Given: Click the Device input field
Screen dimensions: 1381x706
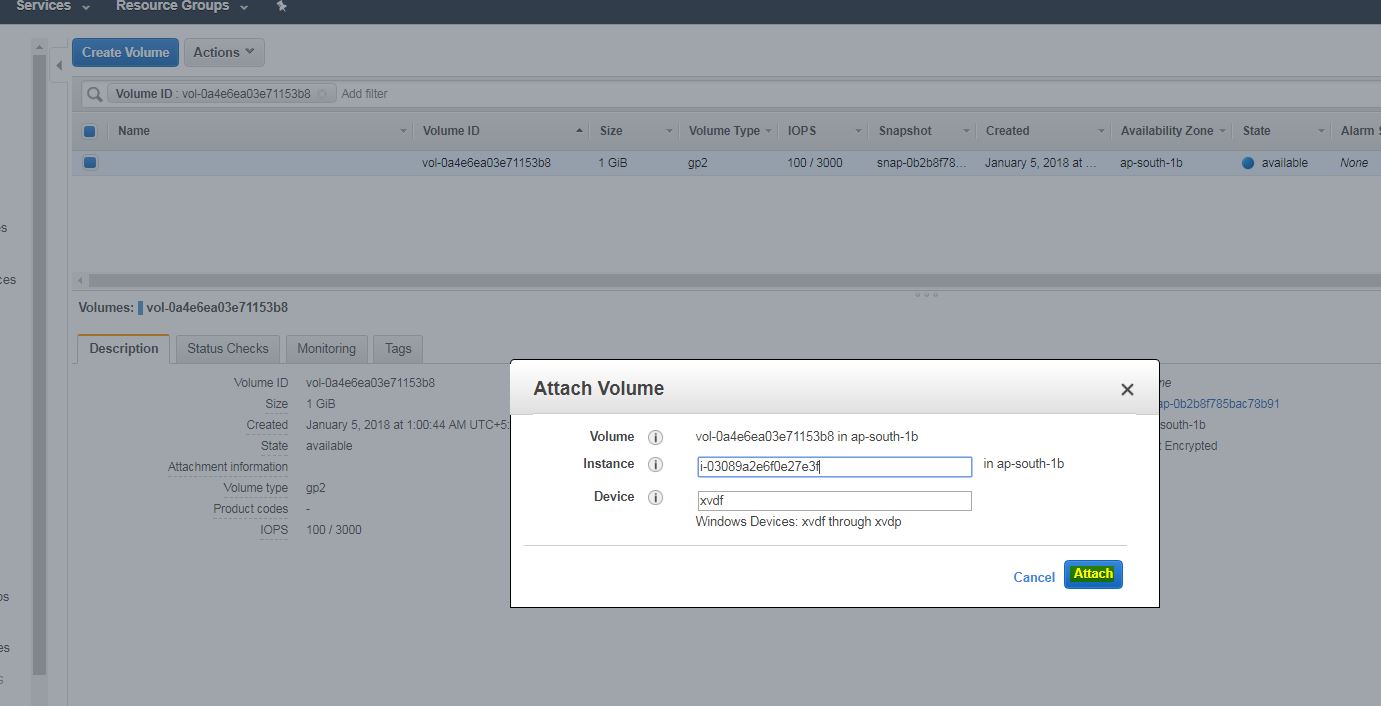Looking at the screenshot, I should point(834,501).
